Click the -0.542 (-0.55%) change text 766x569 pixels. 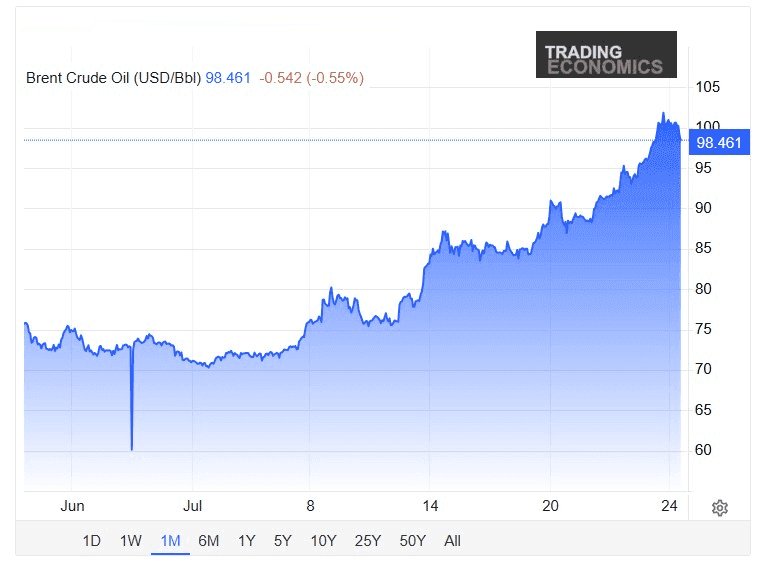click(x=312, y=78)
